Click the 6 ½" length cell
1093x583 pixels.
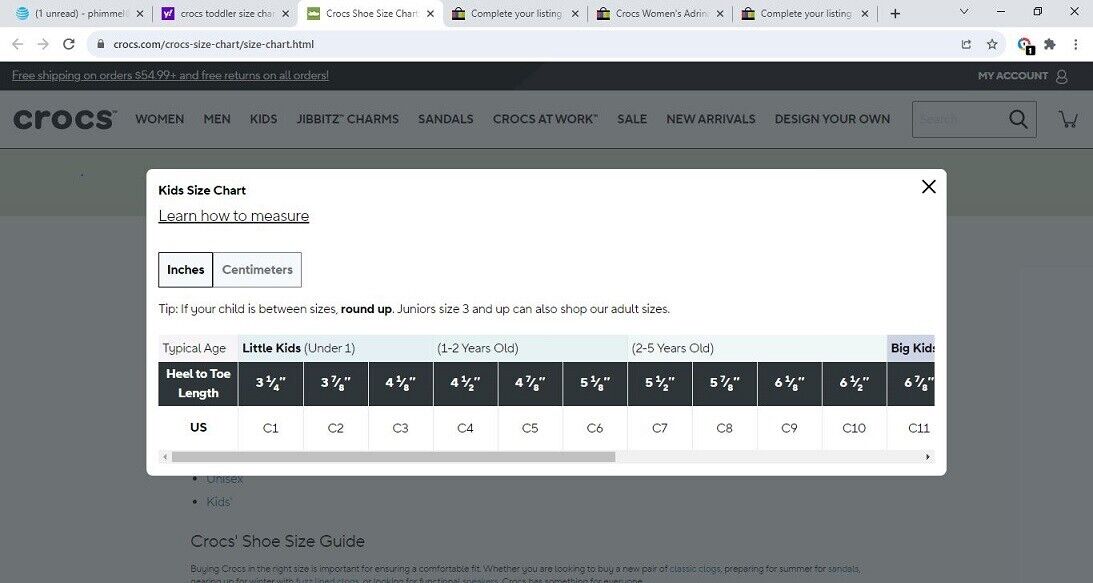point(854,384)
